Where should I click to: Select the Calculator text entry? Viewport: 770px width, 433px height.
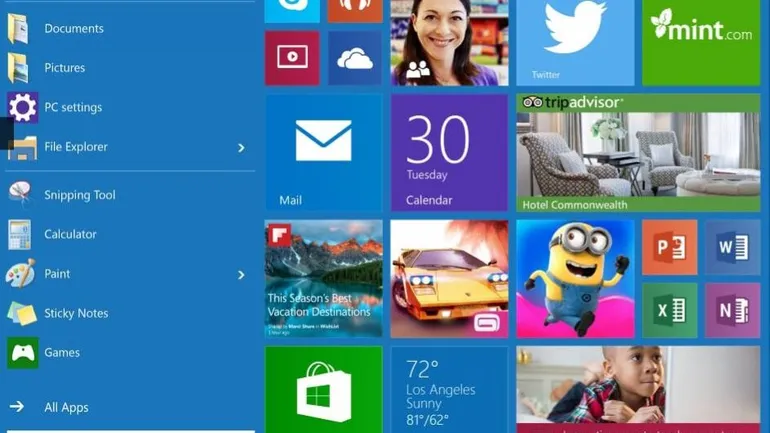[70, 234]
